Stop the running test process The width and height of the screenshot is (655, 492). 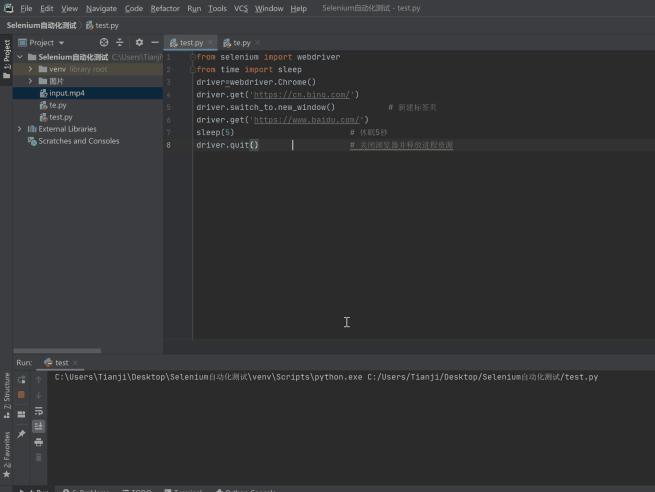point(21,395)
